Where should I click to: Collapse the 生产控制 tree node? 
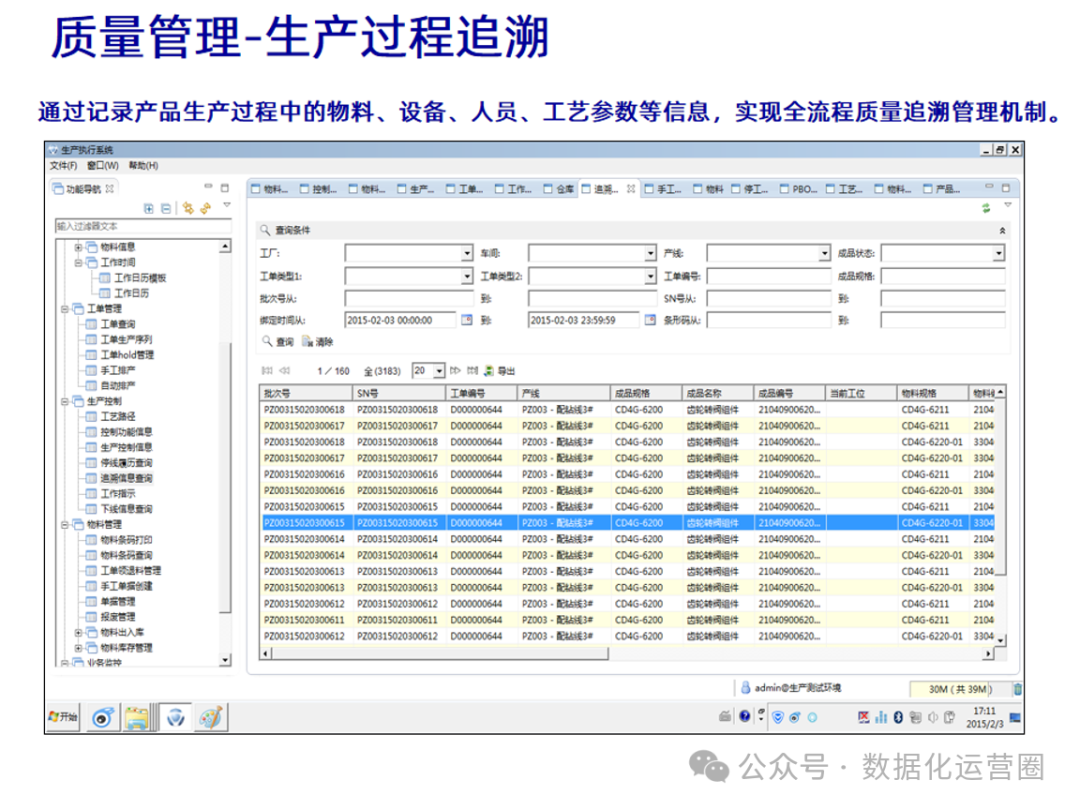65,402
